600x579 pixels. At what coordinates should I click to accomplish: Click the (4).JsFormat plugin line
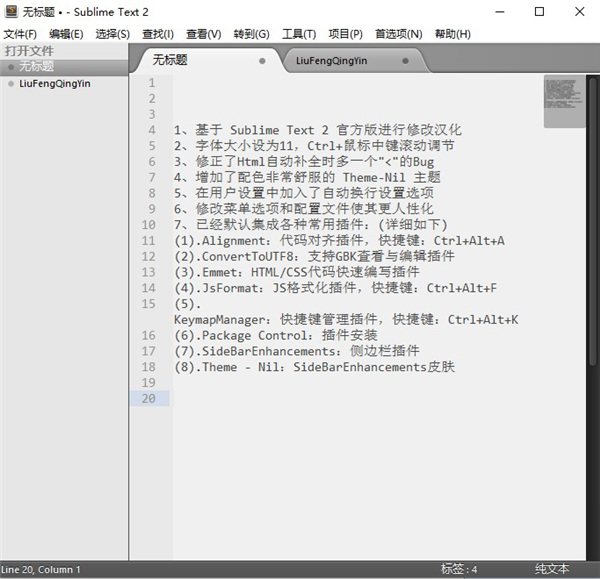(x=336, y=288)
